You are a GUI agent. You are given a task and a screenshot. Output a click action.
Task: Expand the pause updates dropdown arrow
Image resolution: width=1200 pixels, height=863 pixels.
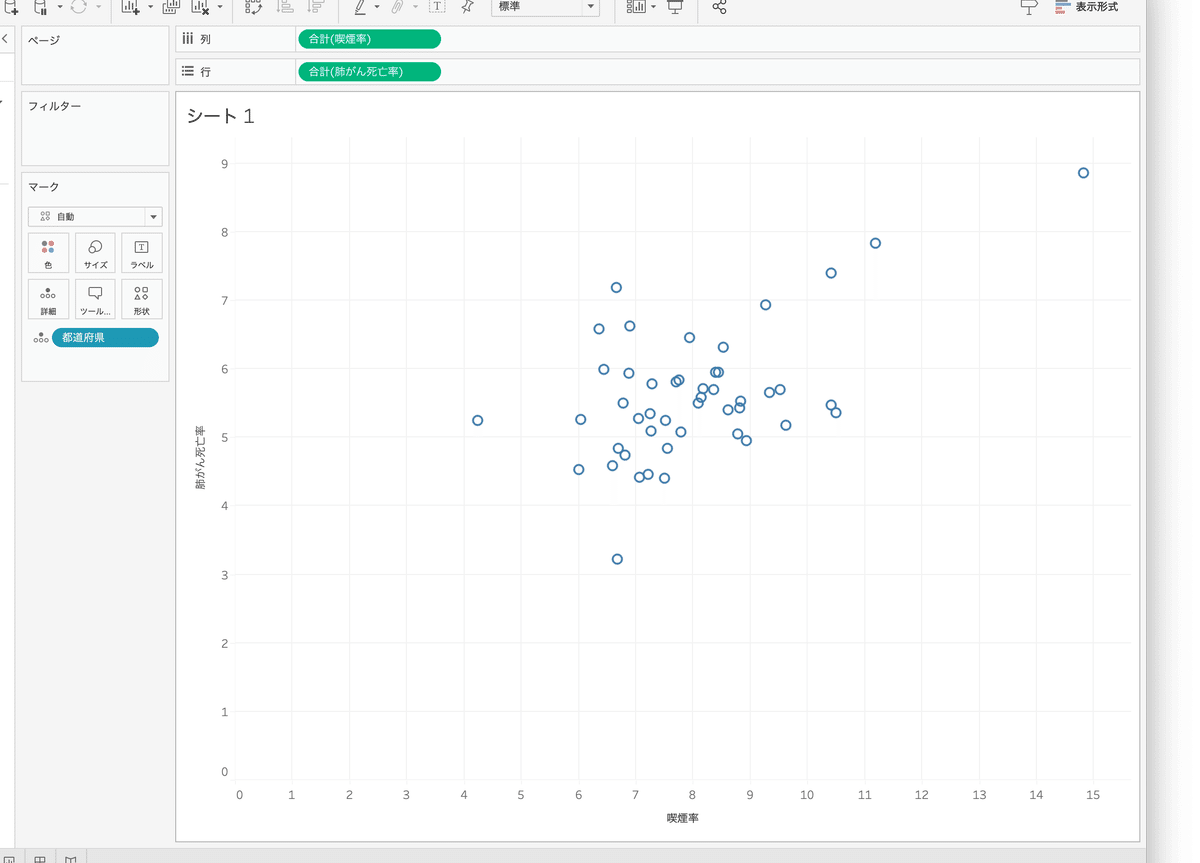click(x=60, y=8)
